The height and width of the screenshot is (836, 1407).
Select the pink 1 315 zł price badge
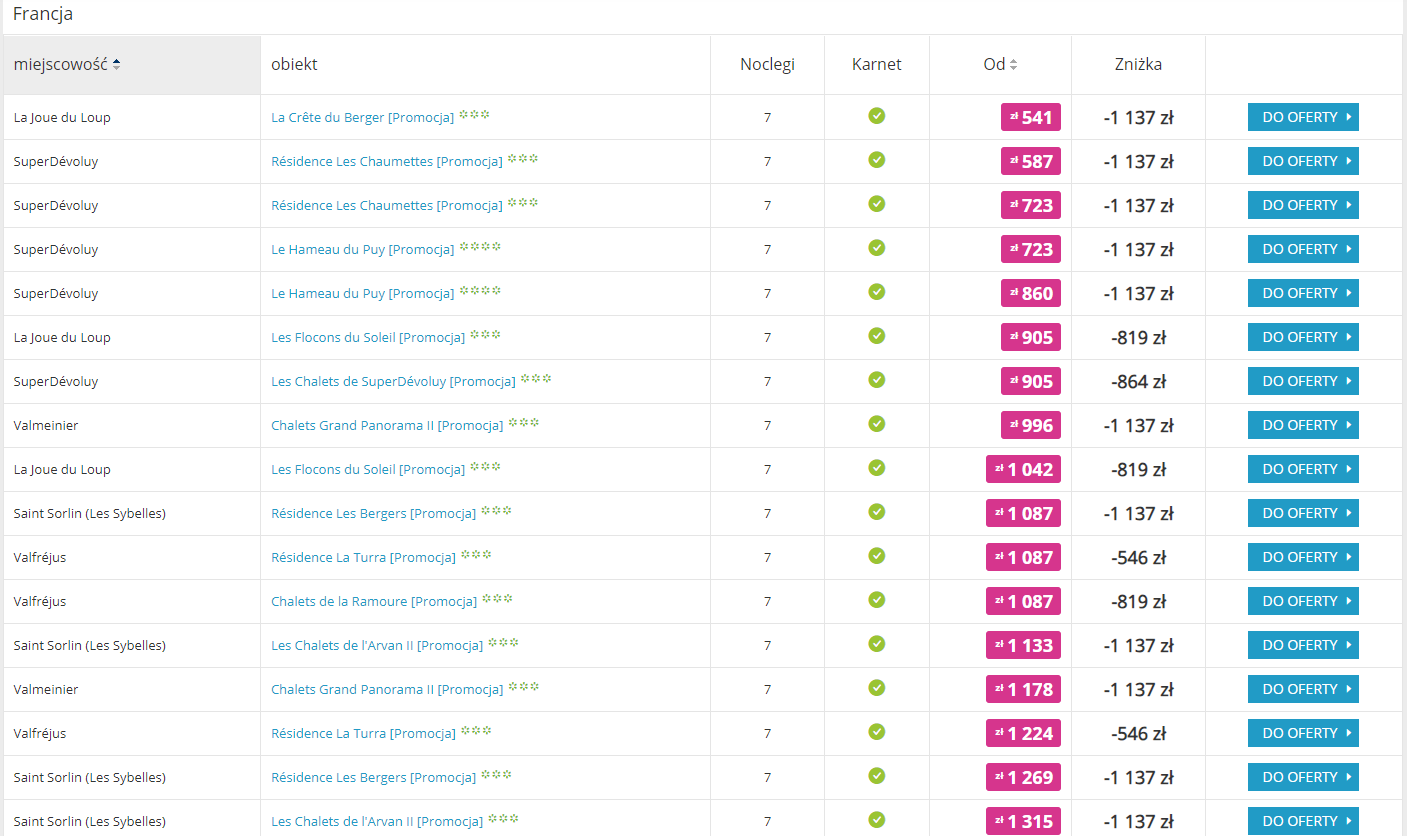(x=1023, y=822)
